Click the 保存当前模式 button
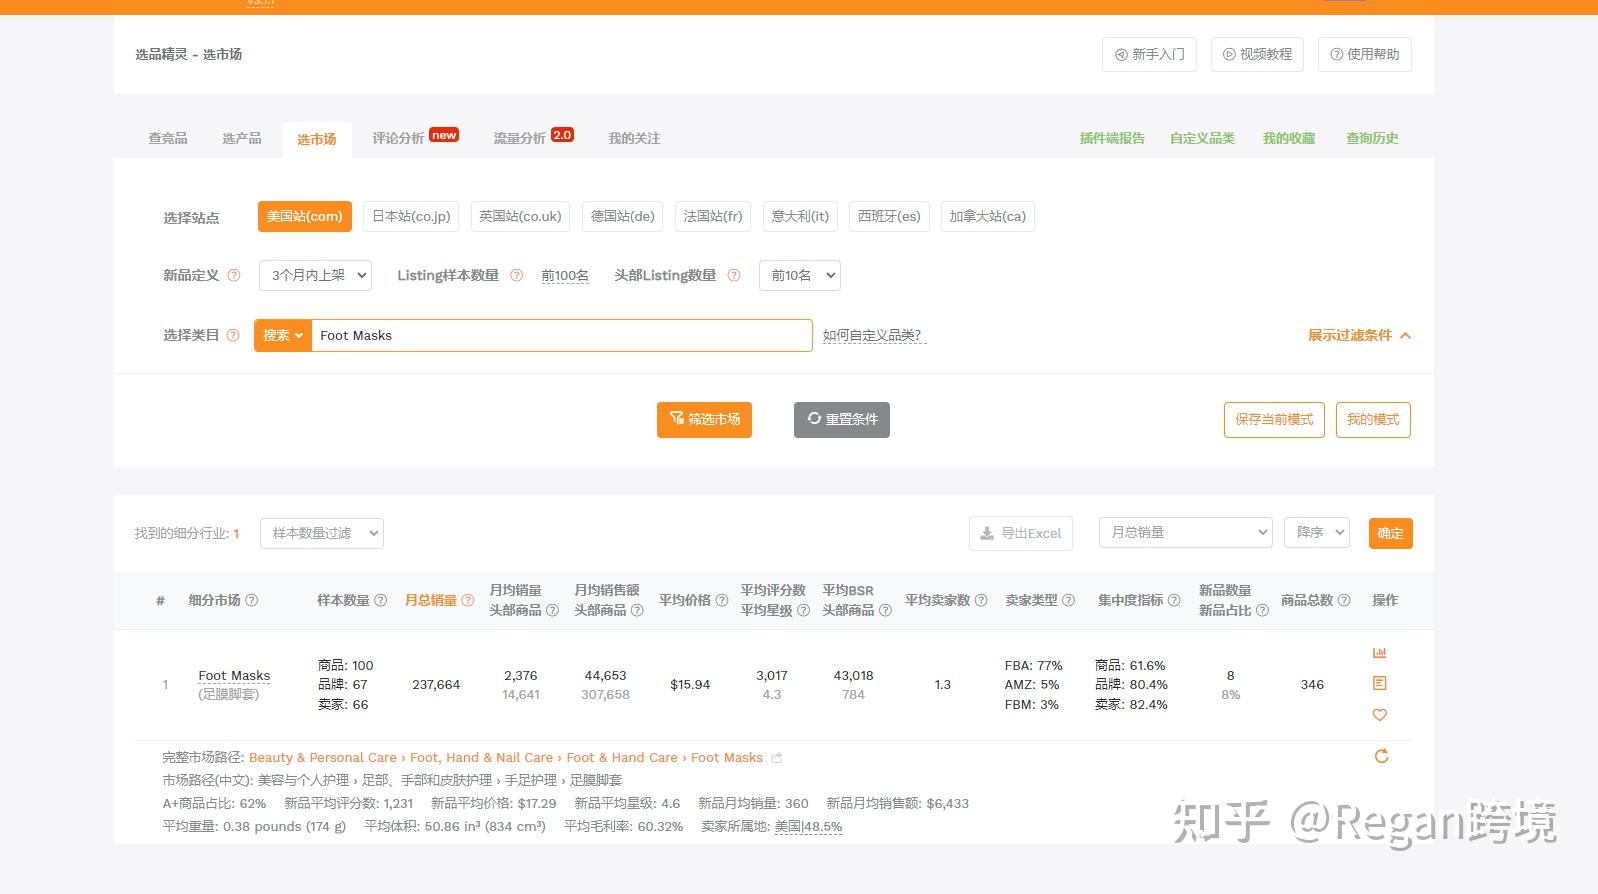 (x=1274, y=420)
